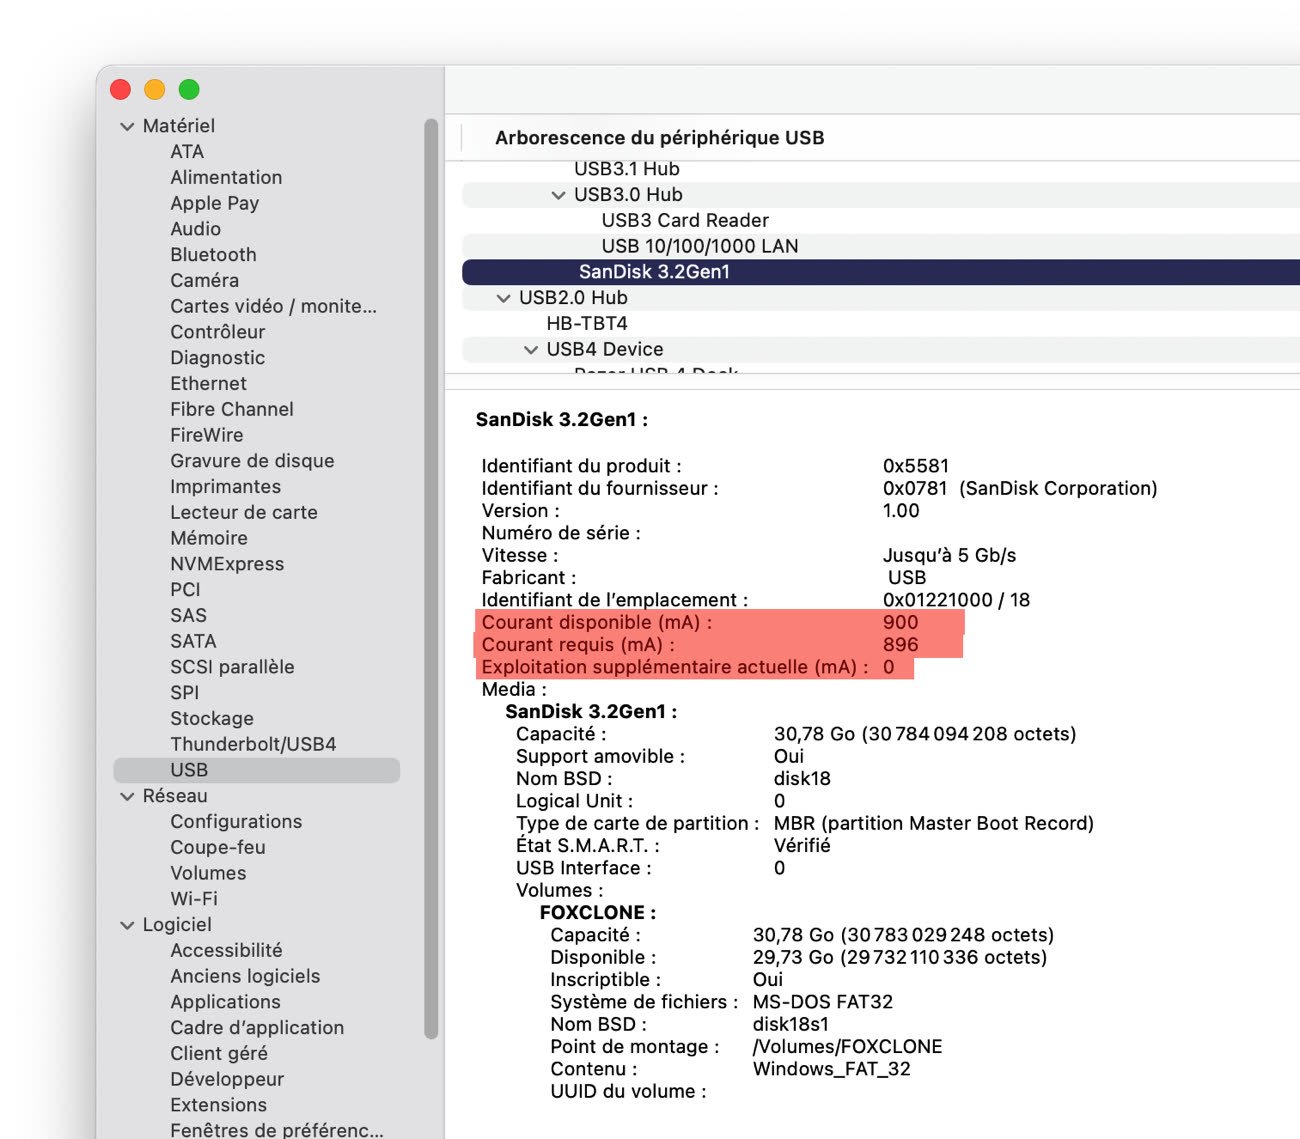This screenshot has height=1139, width=1300.
Task: Open Cartes vidéo / moniteurs entry
Action: click(273, 306)
